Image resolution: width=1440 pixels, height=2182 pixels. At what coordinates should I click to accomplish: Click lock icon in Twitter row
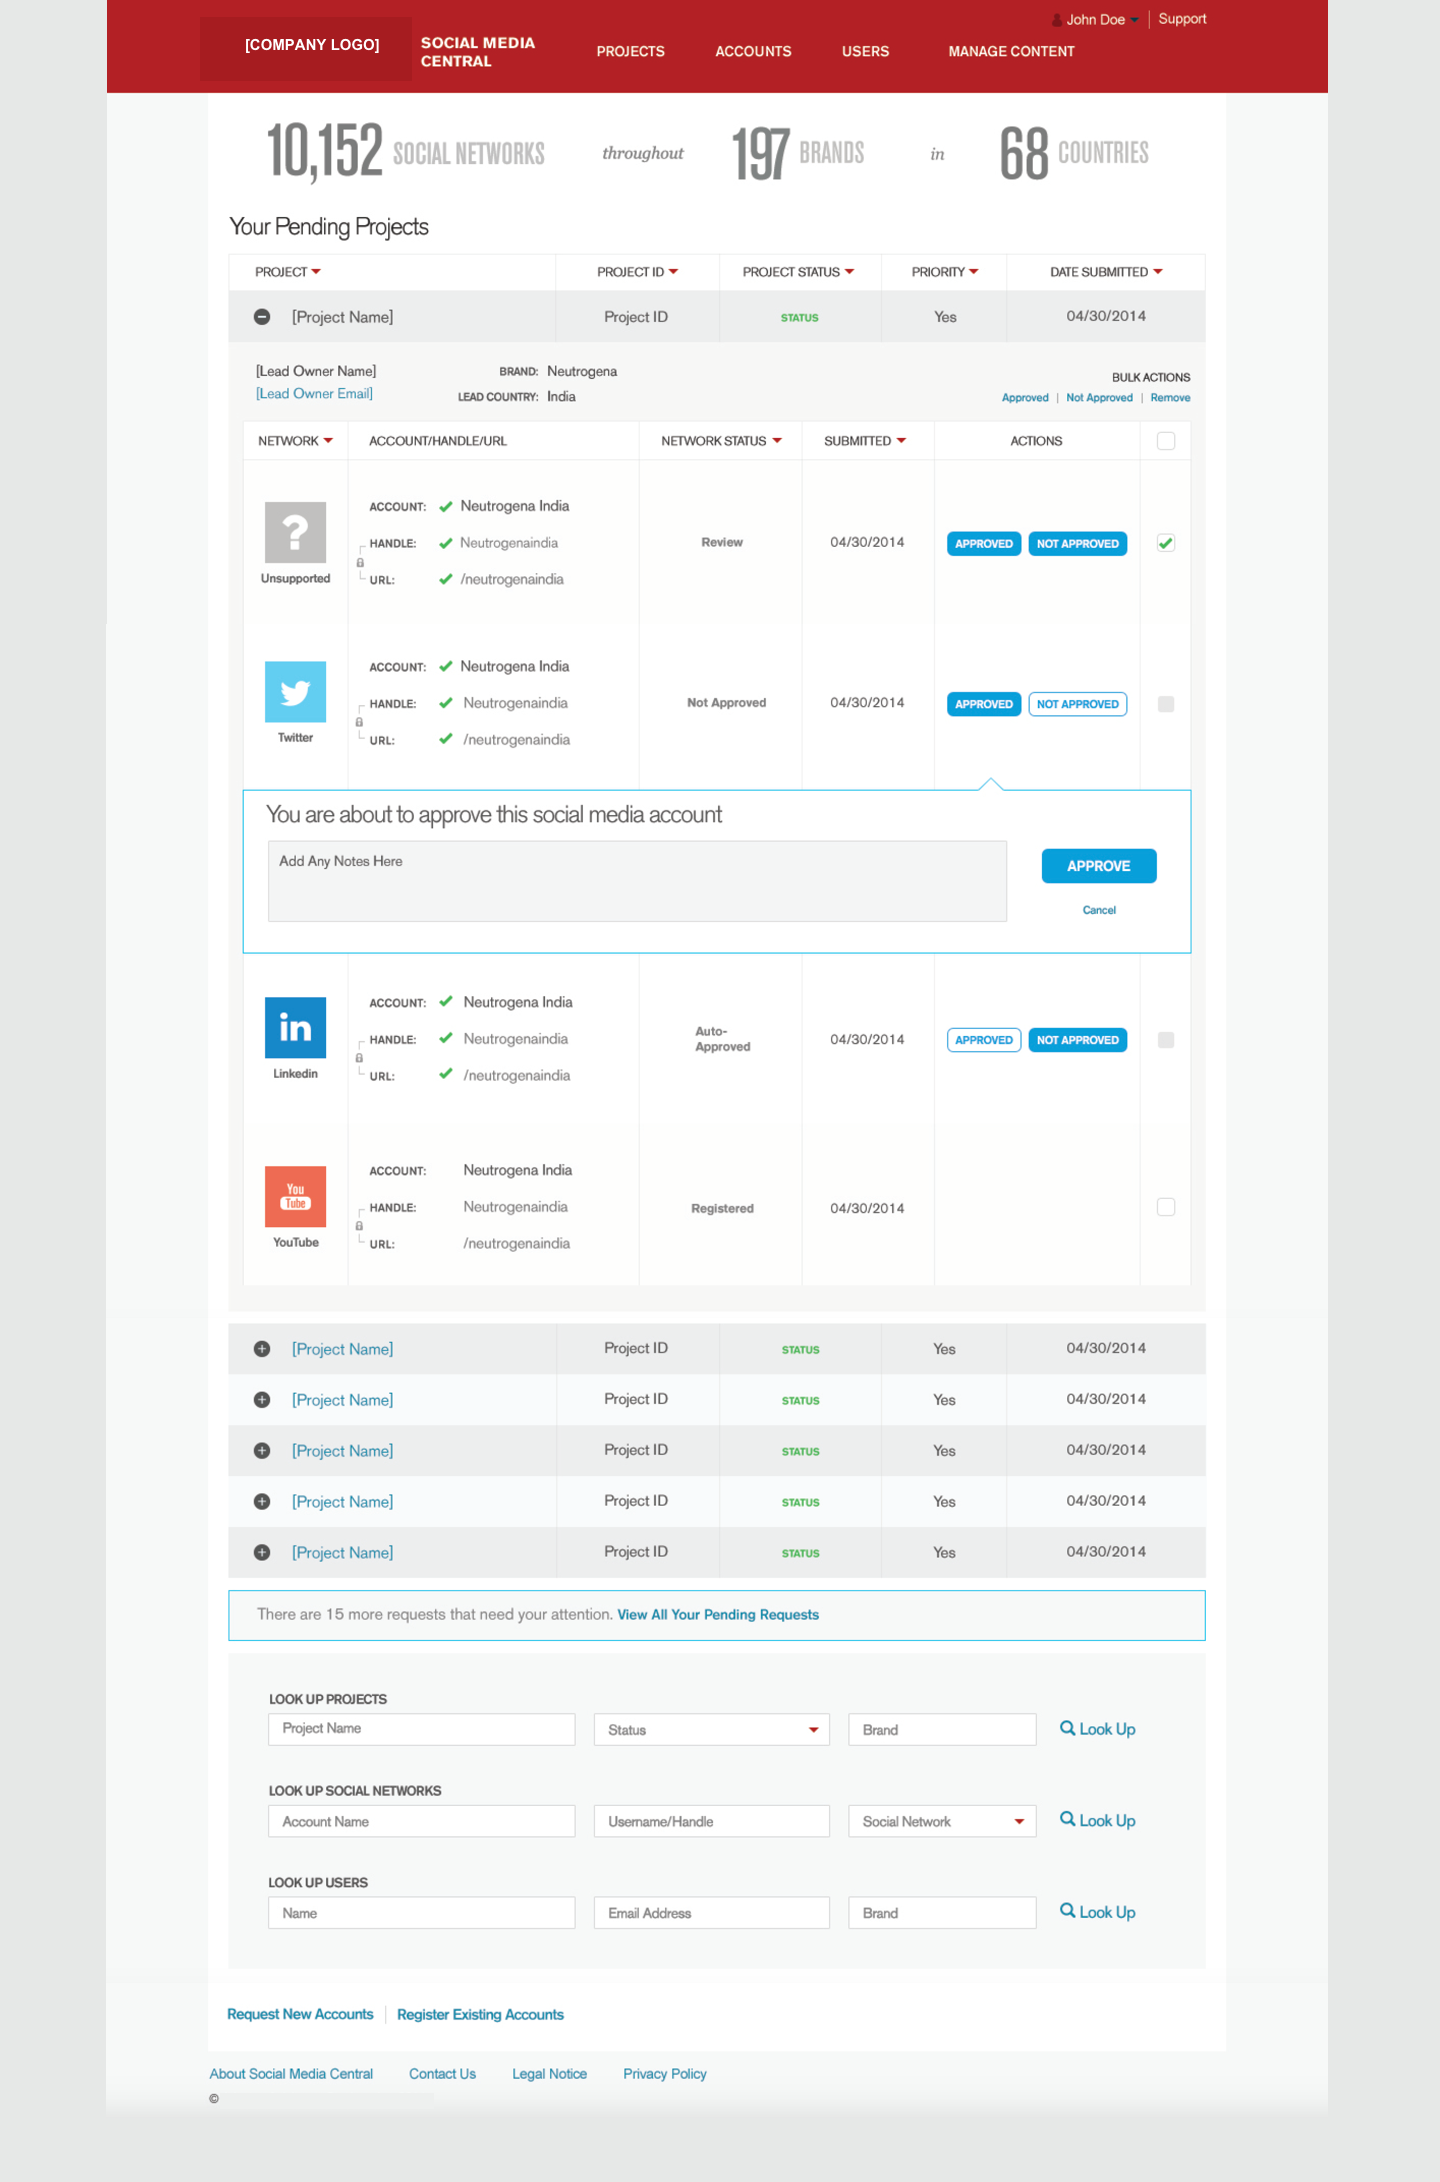(359, 722)
